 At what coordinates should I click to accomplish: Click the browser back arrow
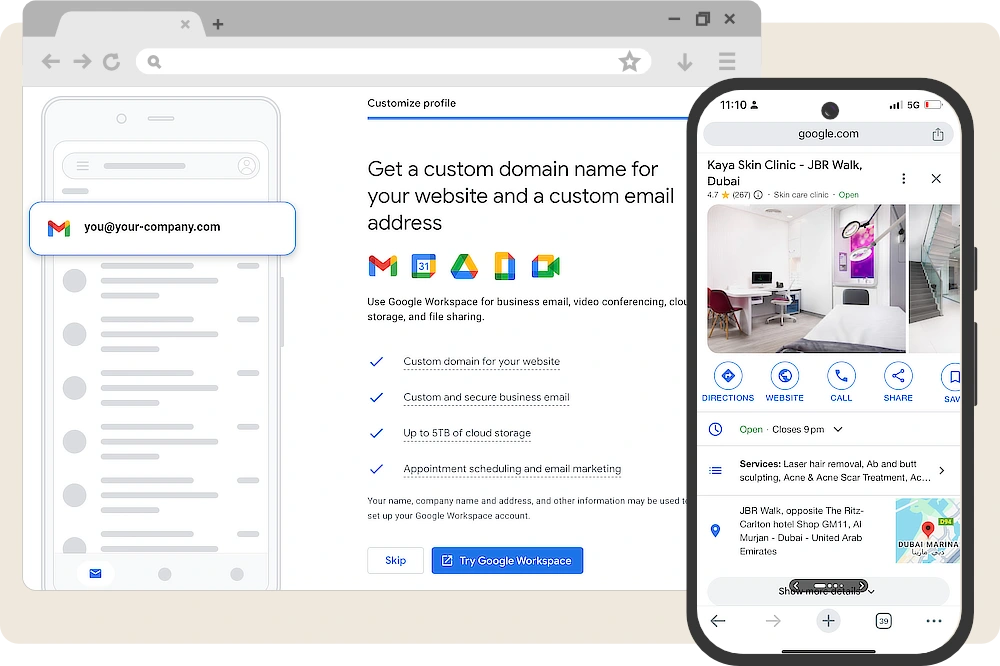point(50,61)
